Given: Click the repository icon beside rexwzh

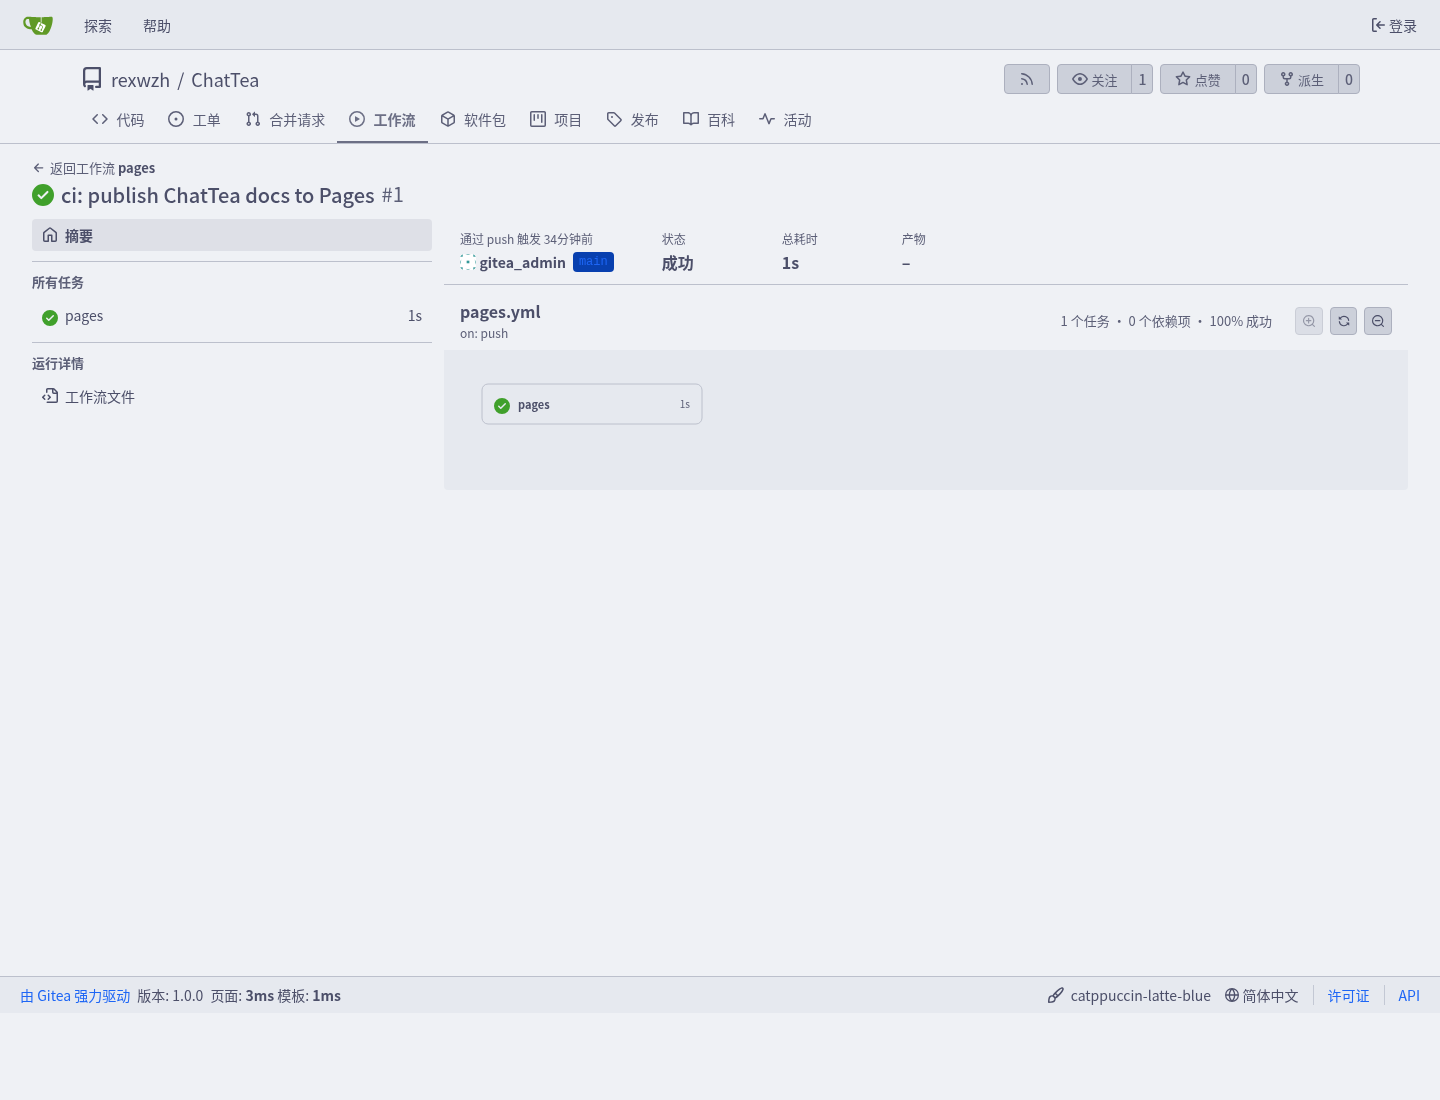Looking at the screenshot, I should pyautogui.click(x=93, y=79).
